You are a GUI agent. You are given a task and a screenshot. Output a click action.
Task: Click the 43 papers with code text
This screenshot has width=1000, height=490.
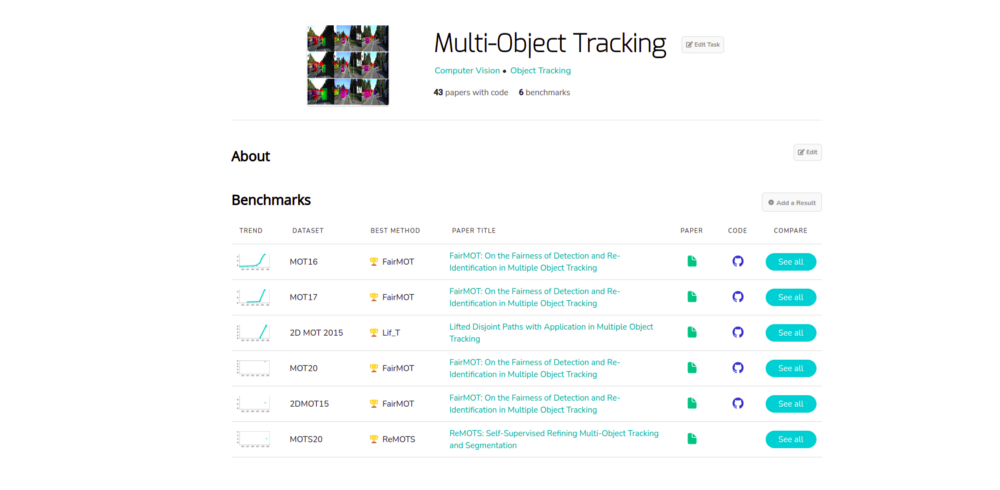[x=471, y=93]
